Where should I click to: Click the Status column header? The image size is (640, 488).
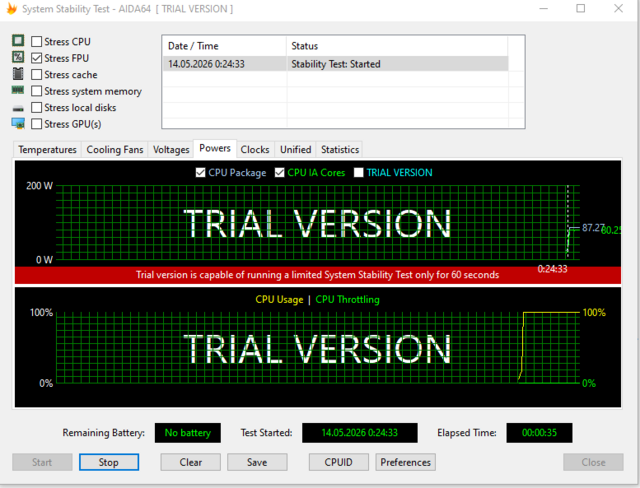(x=397, y=46)
